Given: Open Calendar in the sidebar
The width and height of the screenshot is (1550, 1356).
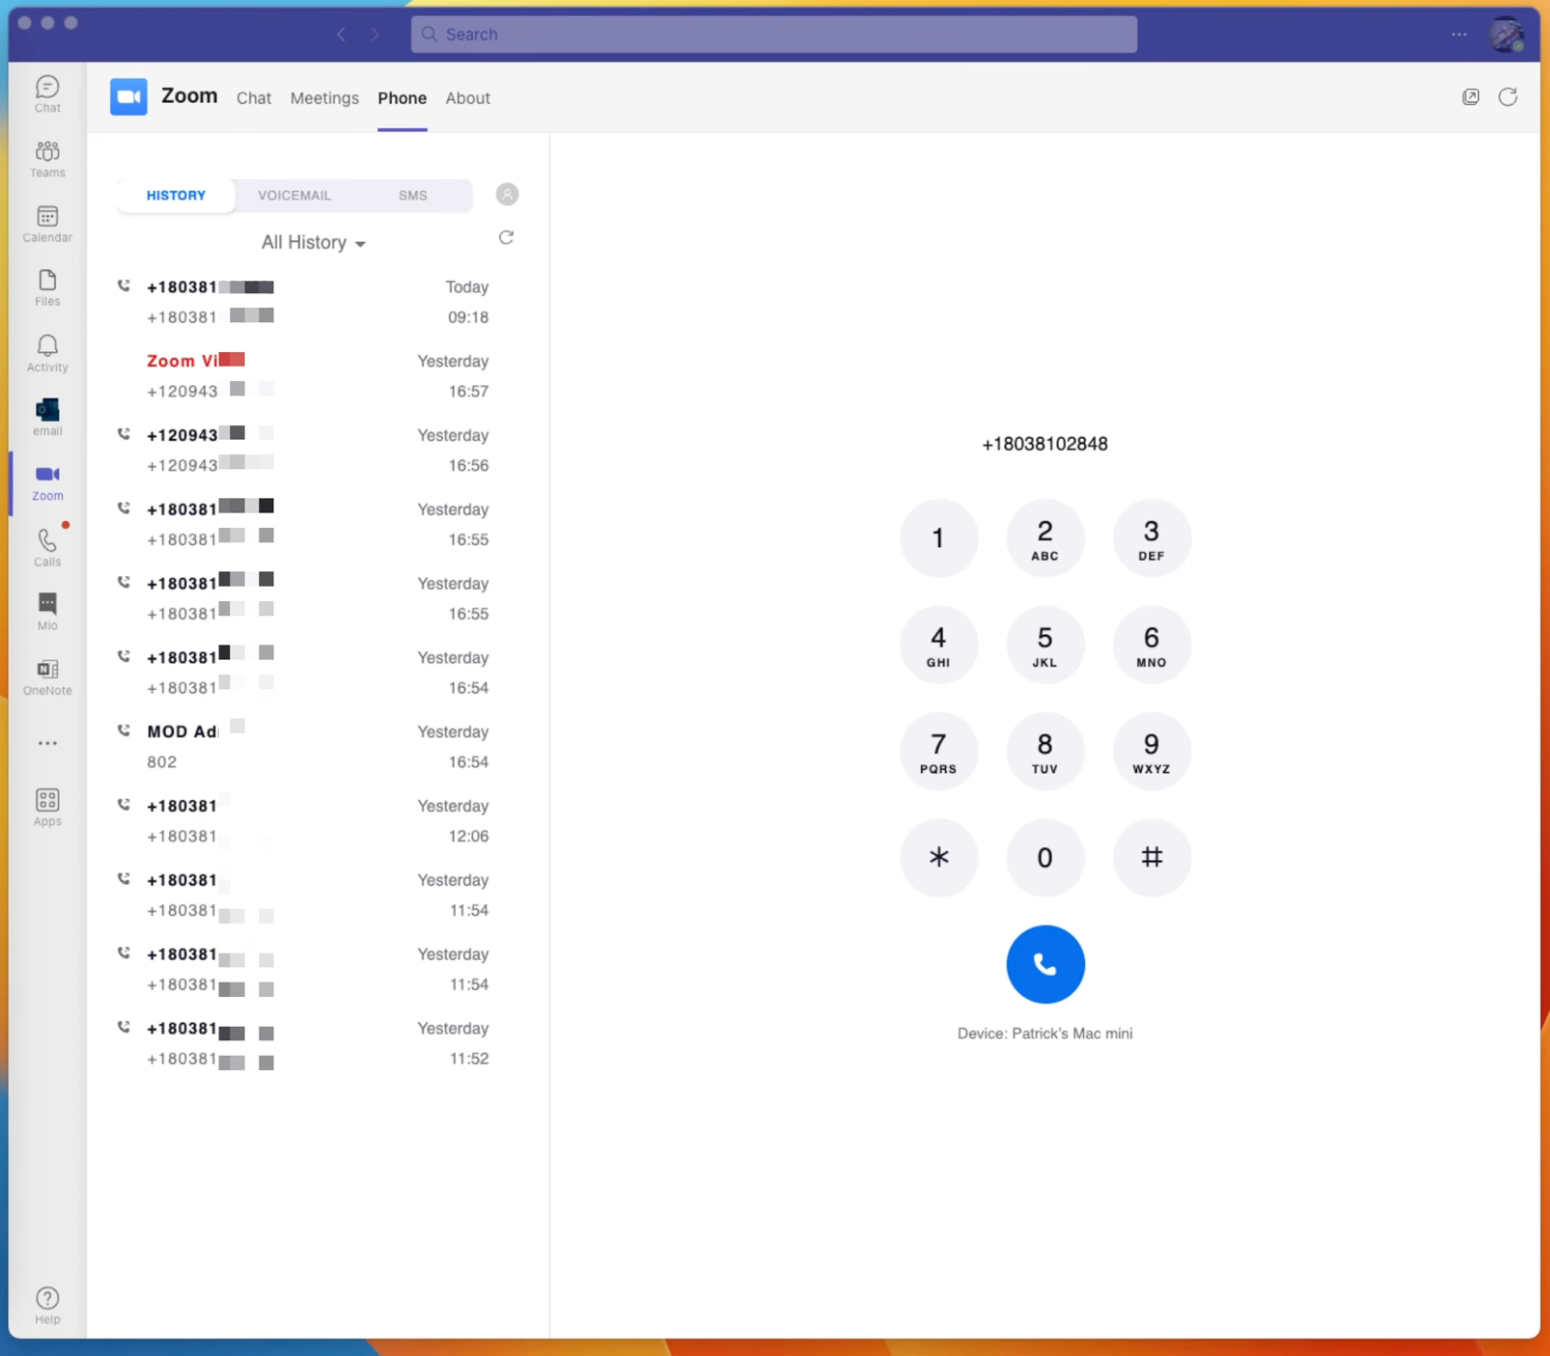Looking at the screenshot, I should pos(47,224).
